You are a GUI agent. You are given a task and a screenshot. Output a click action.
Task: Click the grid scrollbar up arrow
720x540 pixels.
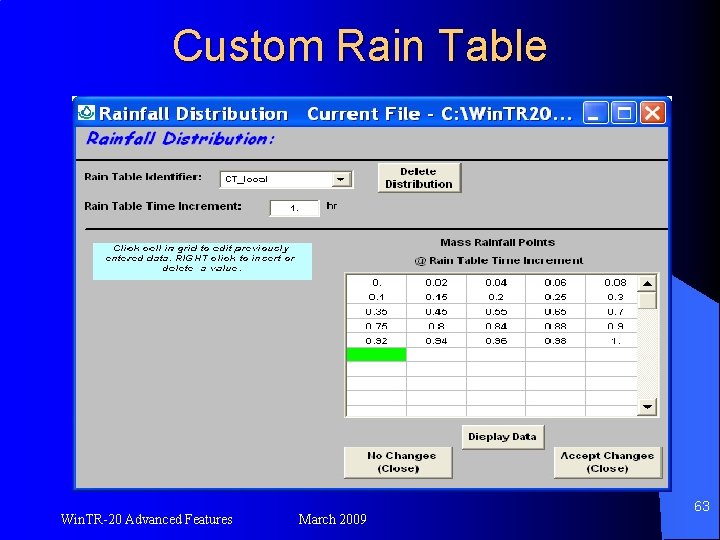pos(647,283)
